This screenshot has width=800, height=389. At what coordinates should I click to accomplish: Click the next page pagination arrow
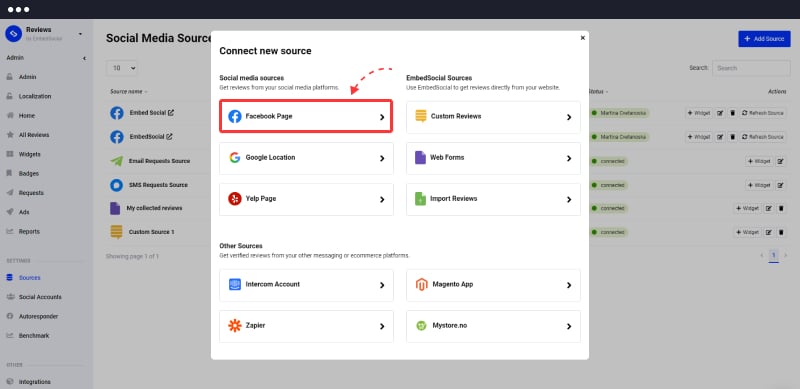pos(786,255)
